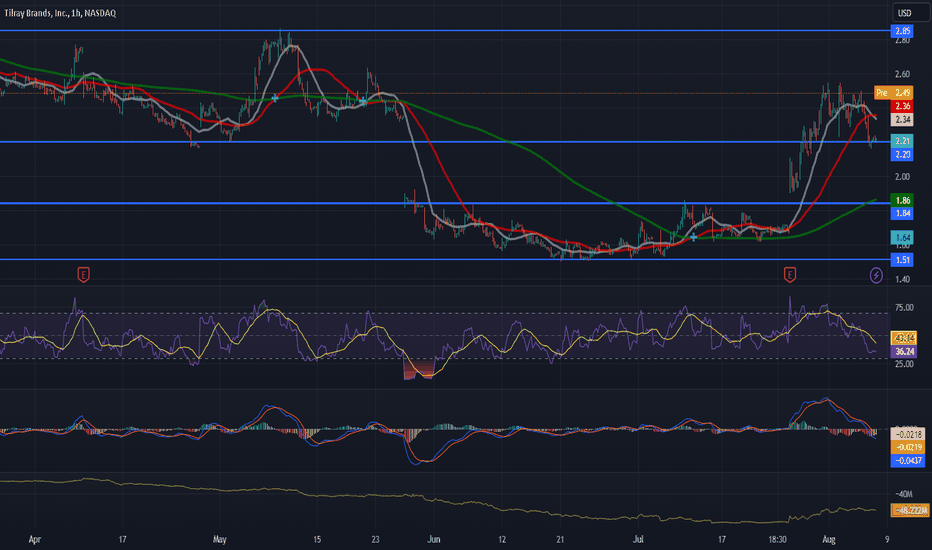
Task: Click the -48.222M volume indicator label
Action: pos(910,510)
